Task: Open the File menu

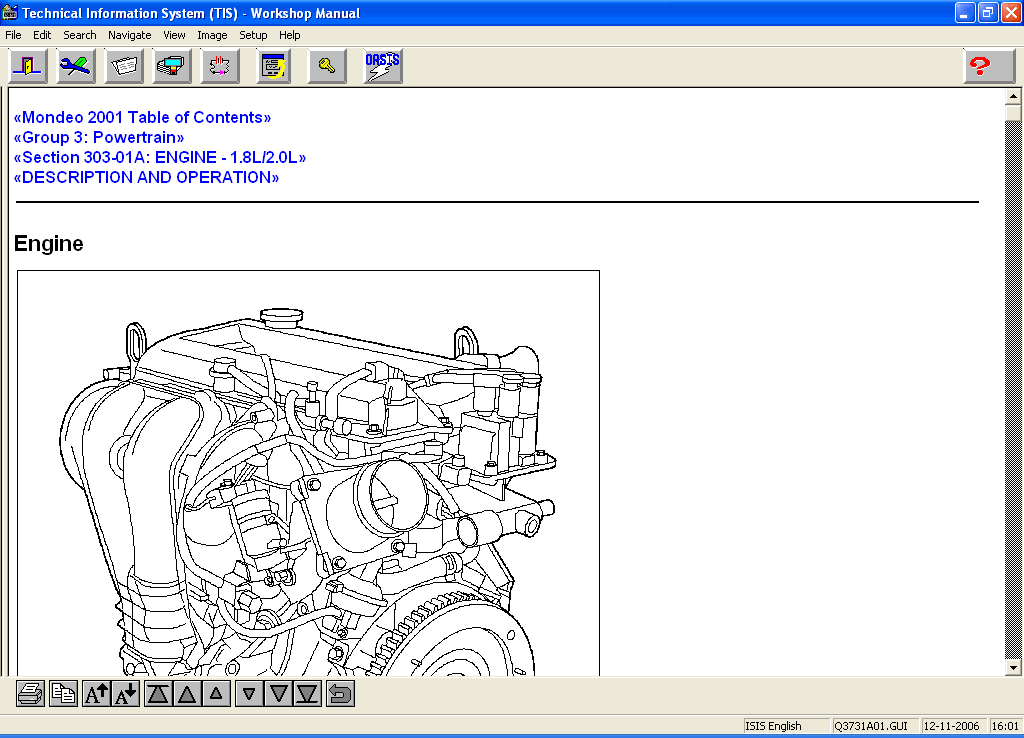Action: pyautogui.click(x=13, y=35)
